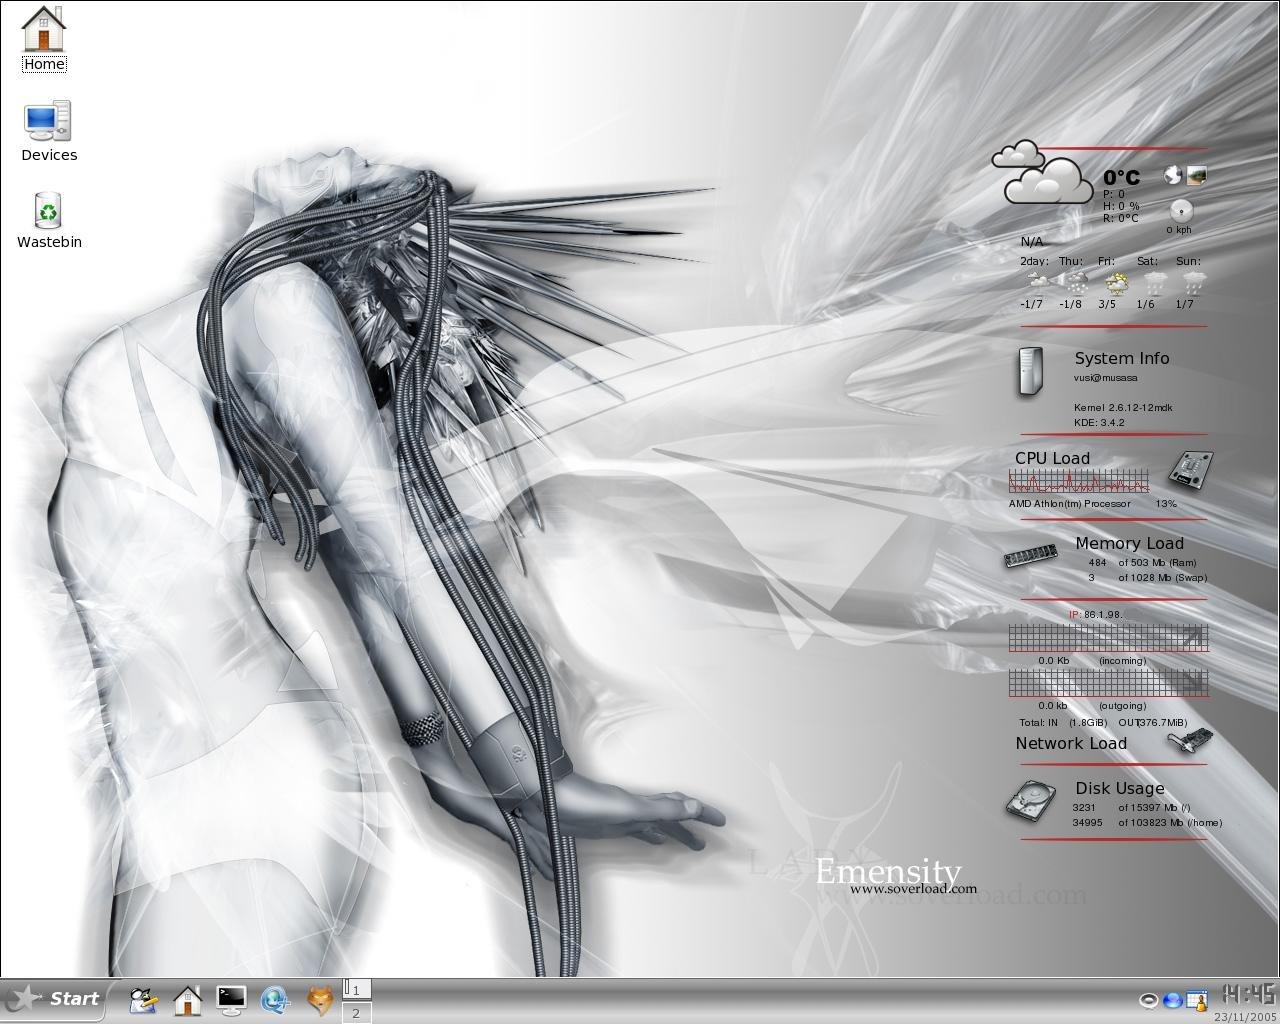
Task: Click the incoming network traffic graph
Action: tap(1109, 638)
